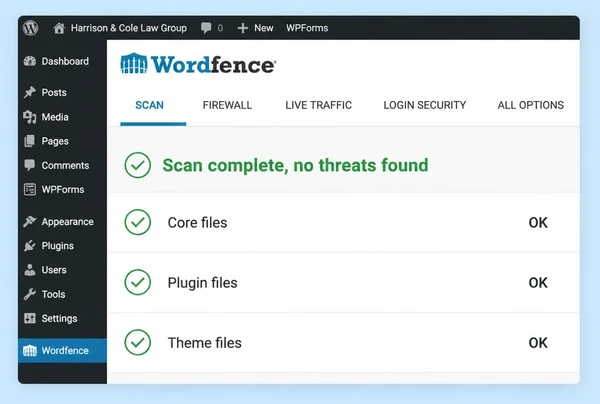
Task: Click the Plugins plug icon
Action: point(30,246)
